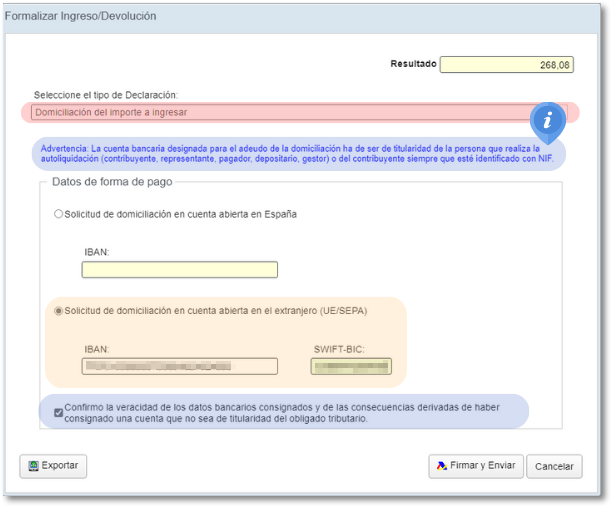Click the spreadsheet icon on the Exportar button
Screen dimensions: 612x507
33,466
